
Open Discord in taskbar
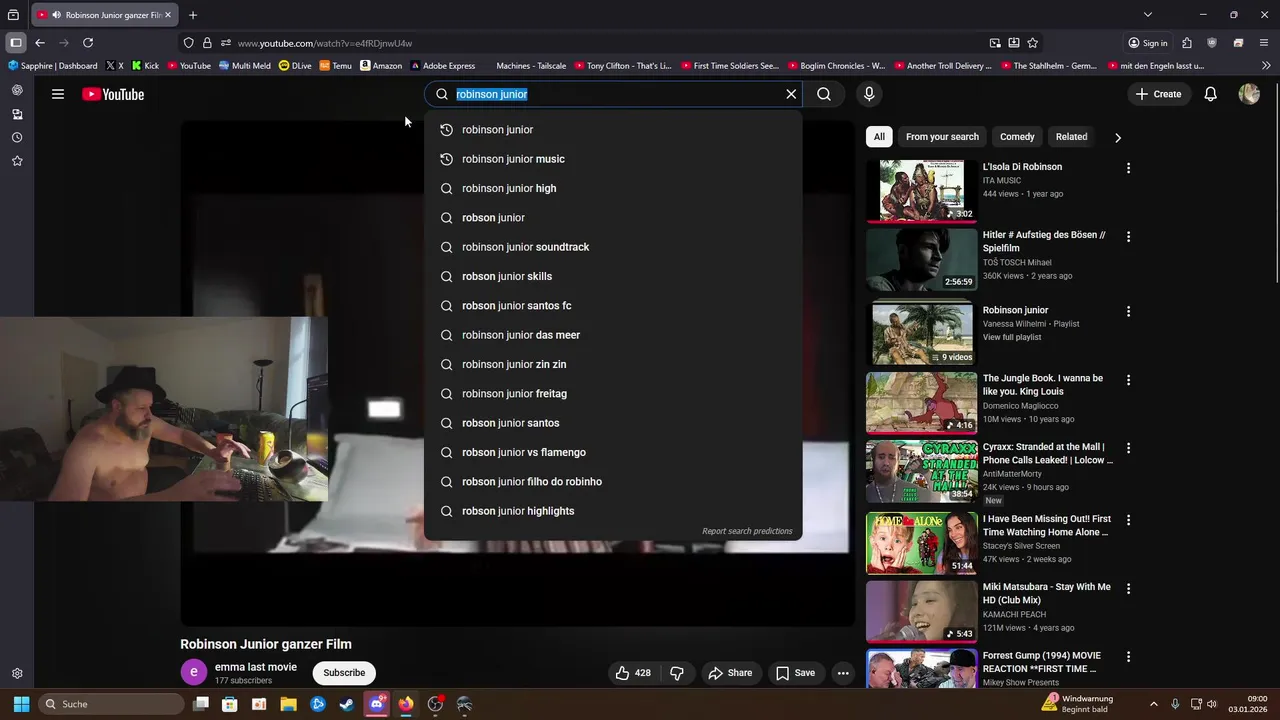(377, 704)
